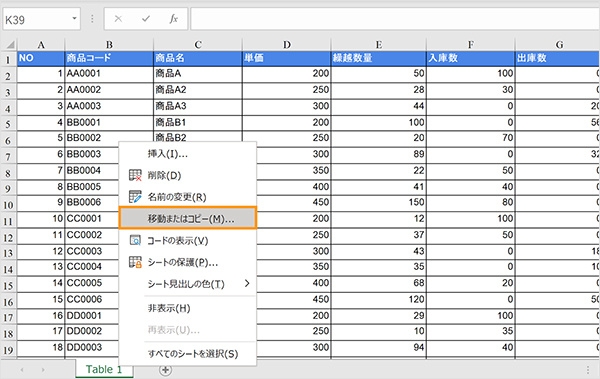The image size is (600, 379).
Task: Choose 名前の変更(R) from the context menu
Action: (188, 197)
